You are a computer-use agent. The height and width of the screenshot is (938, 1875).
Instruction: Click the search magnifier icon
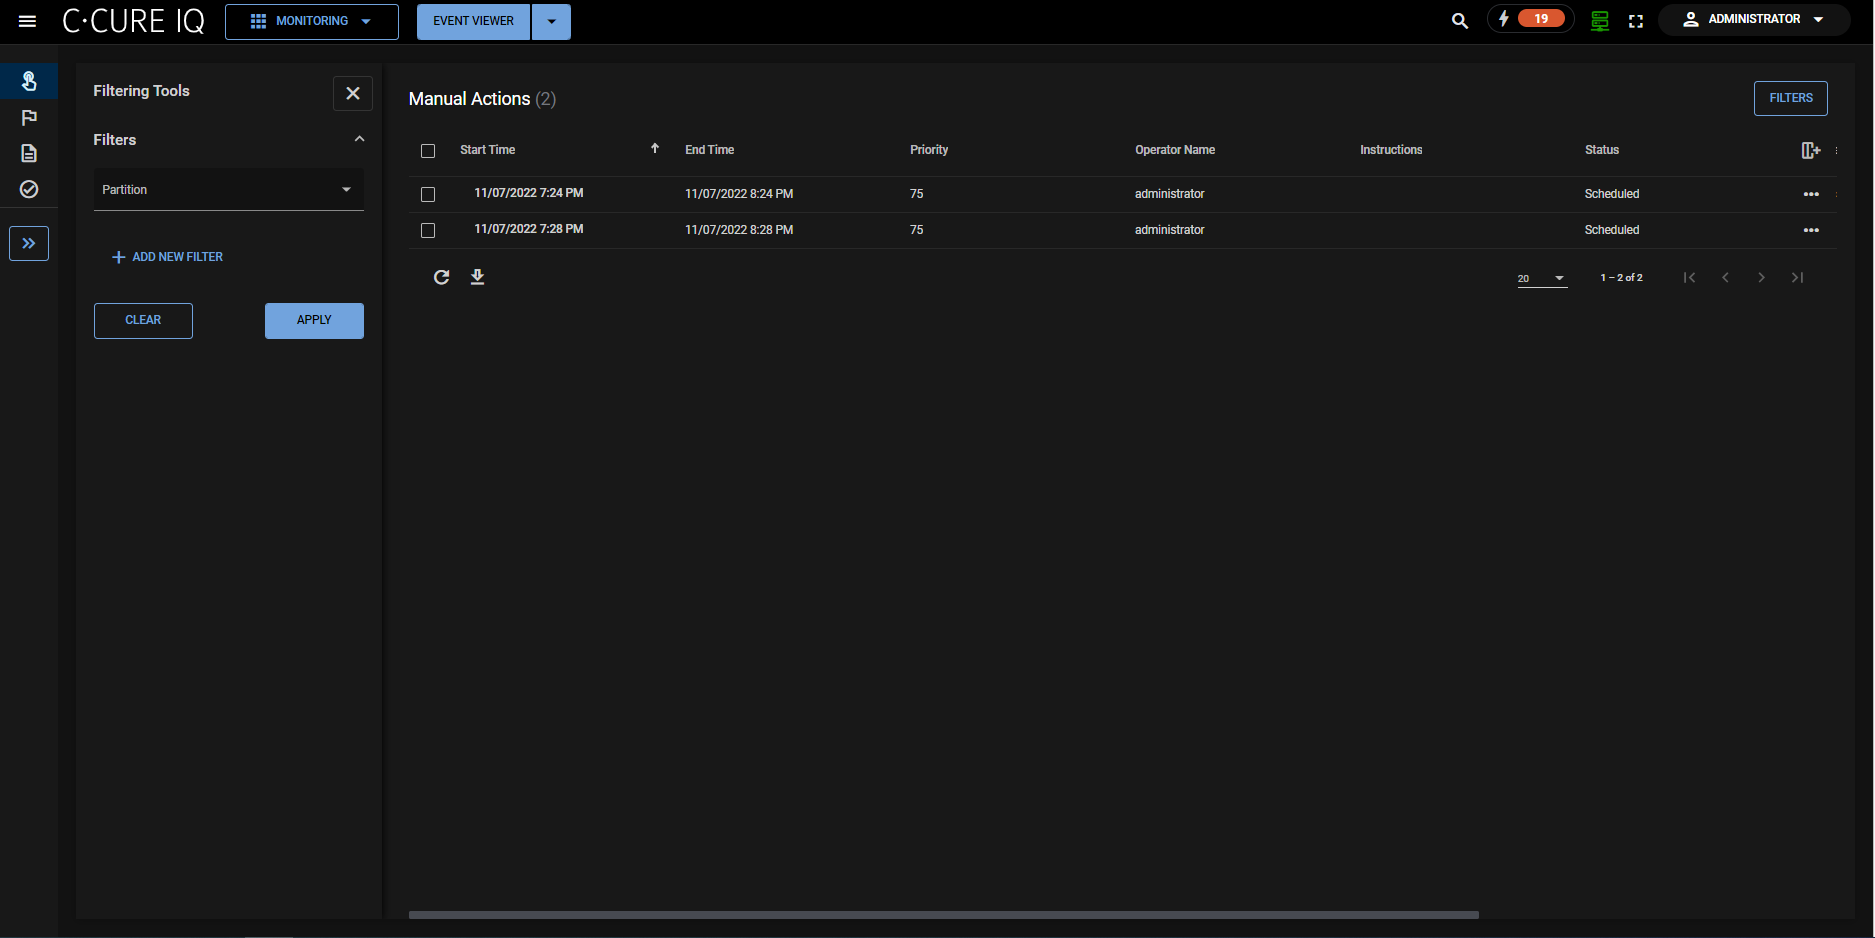(x=1459, y=21)
